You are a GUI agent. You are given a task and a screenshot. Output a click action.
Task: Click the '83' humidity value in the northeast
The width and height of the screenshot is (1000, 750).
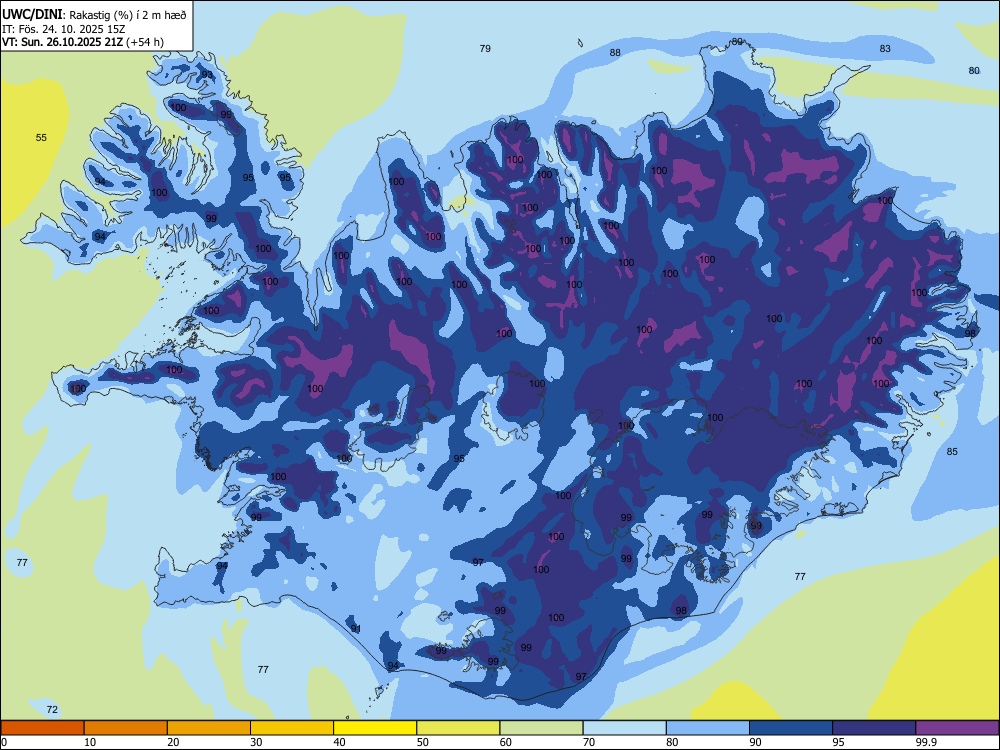885,48
